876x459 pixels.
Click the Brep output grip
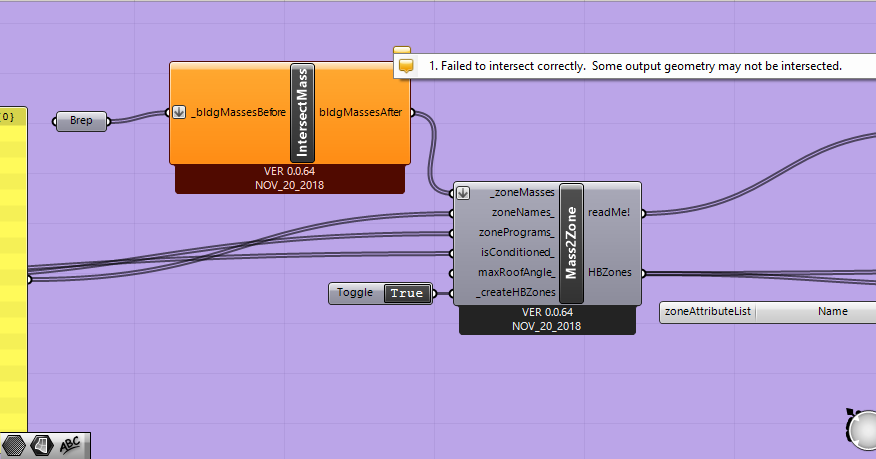108,121
